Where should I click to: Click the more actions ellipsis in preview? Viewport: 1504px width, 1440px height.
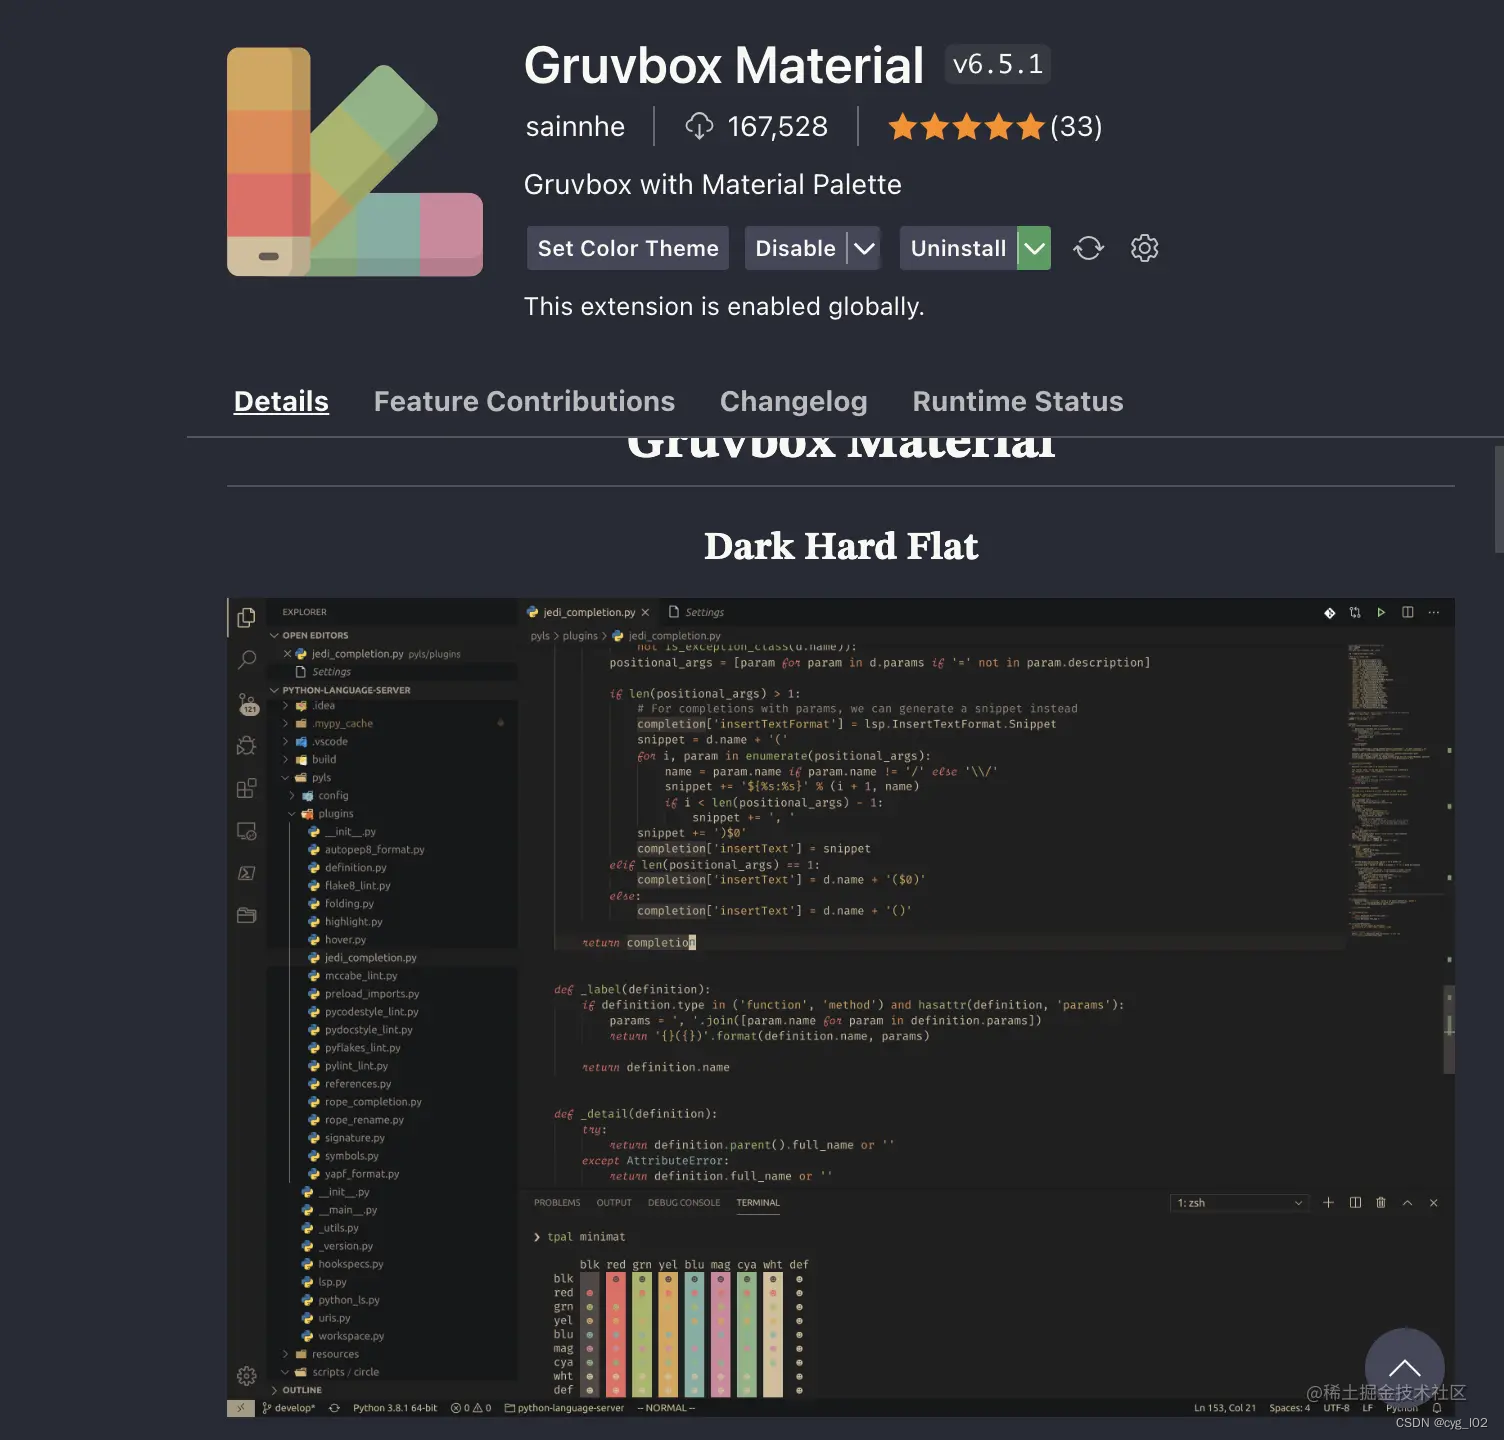pos(1434,613)
